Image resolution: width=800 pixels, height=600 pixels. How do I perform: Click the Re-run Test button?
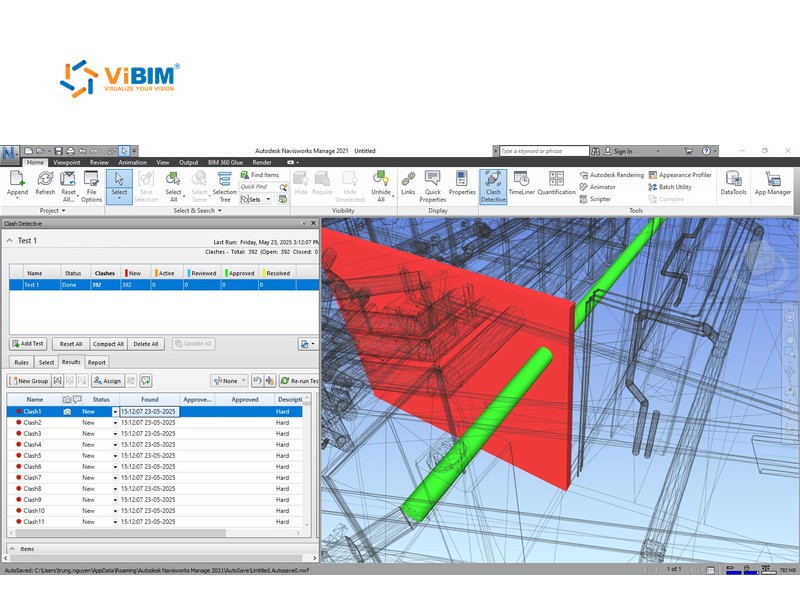tap(299, 381)
